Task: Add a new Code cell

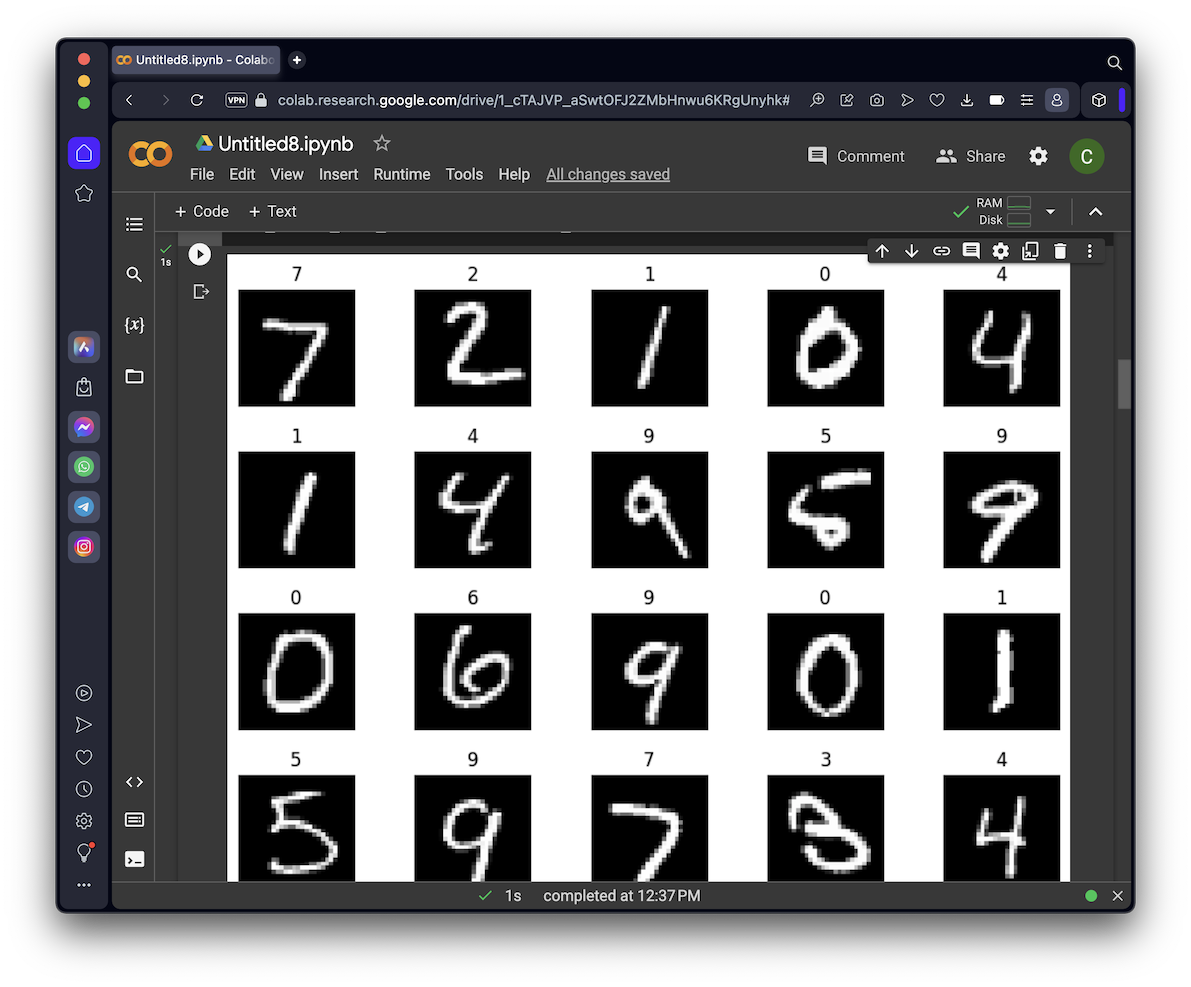Action: [x=202, y=212]
